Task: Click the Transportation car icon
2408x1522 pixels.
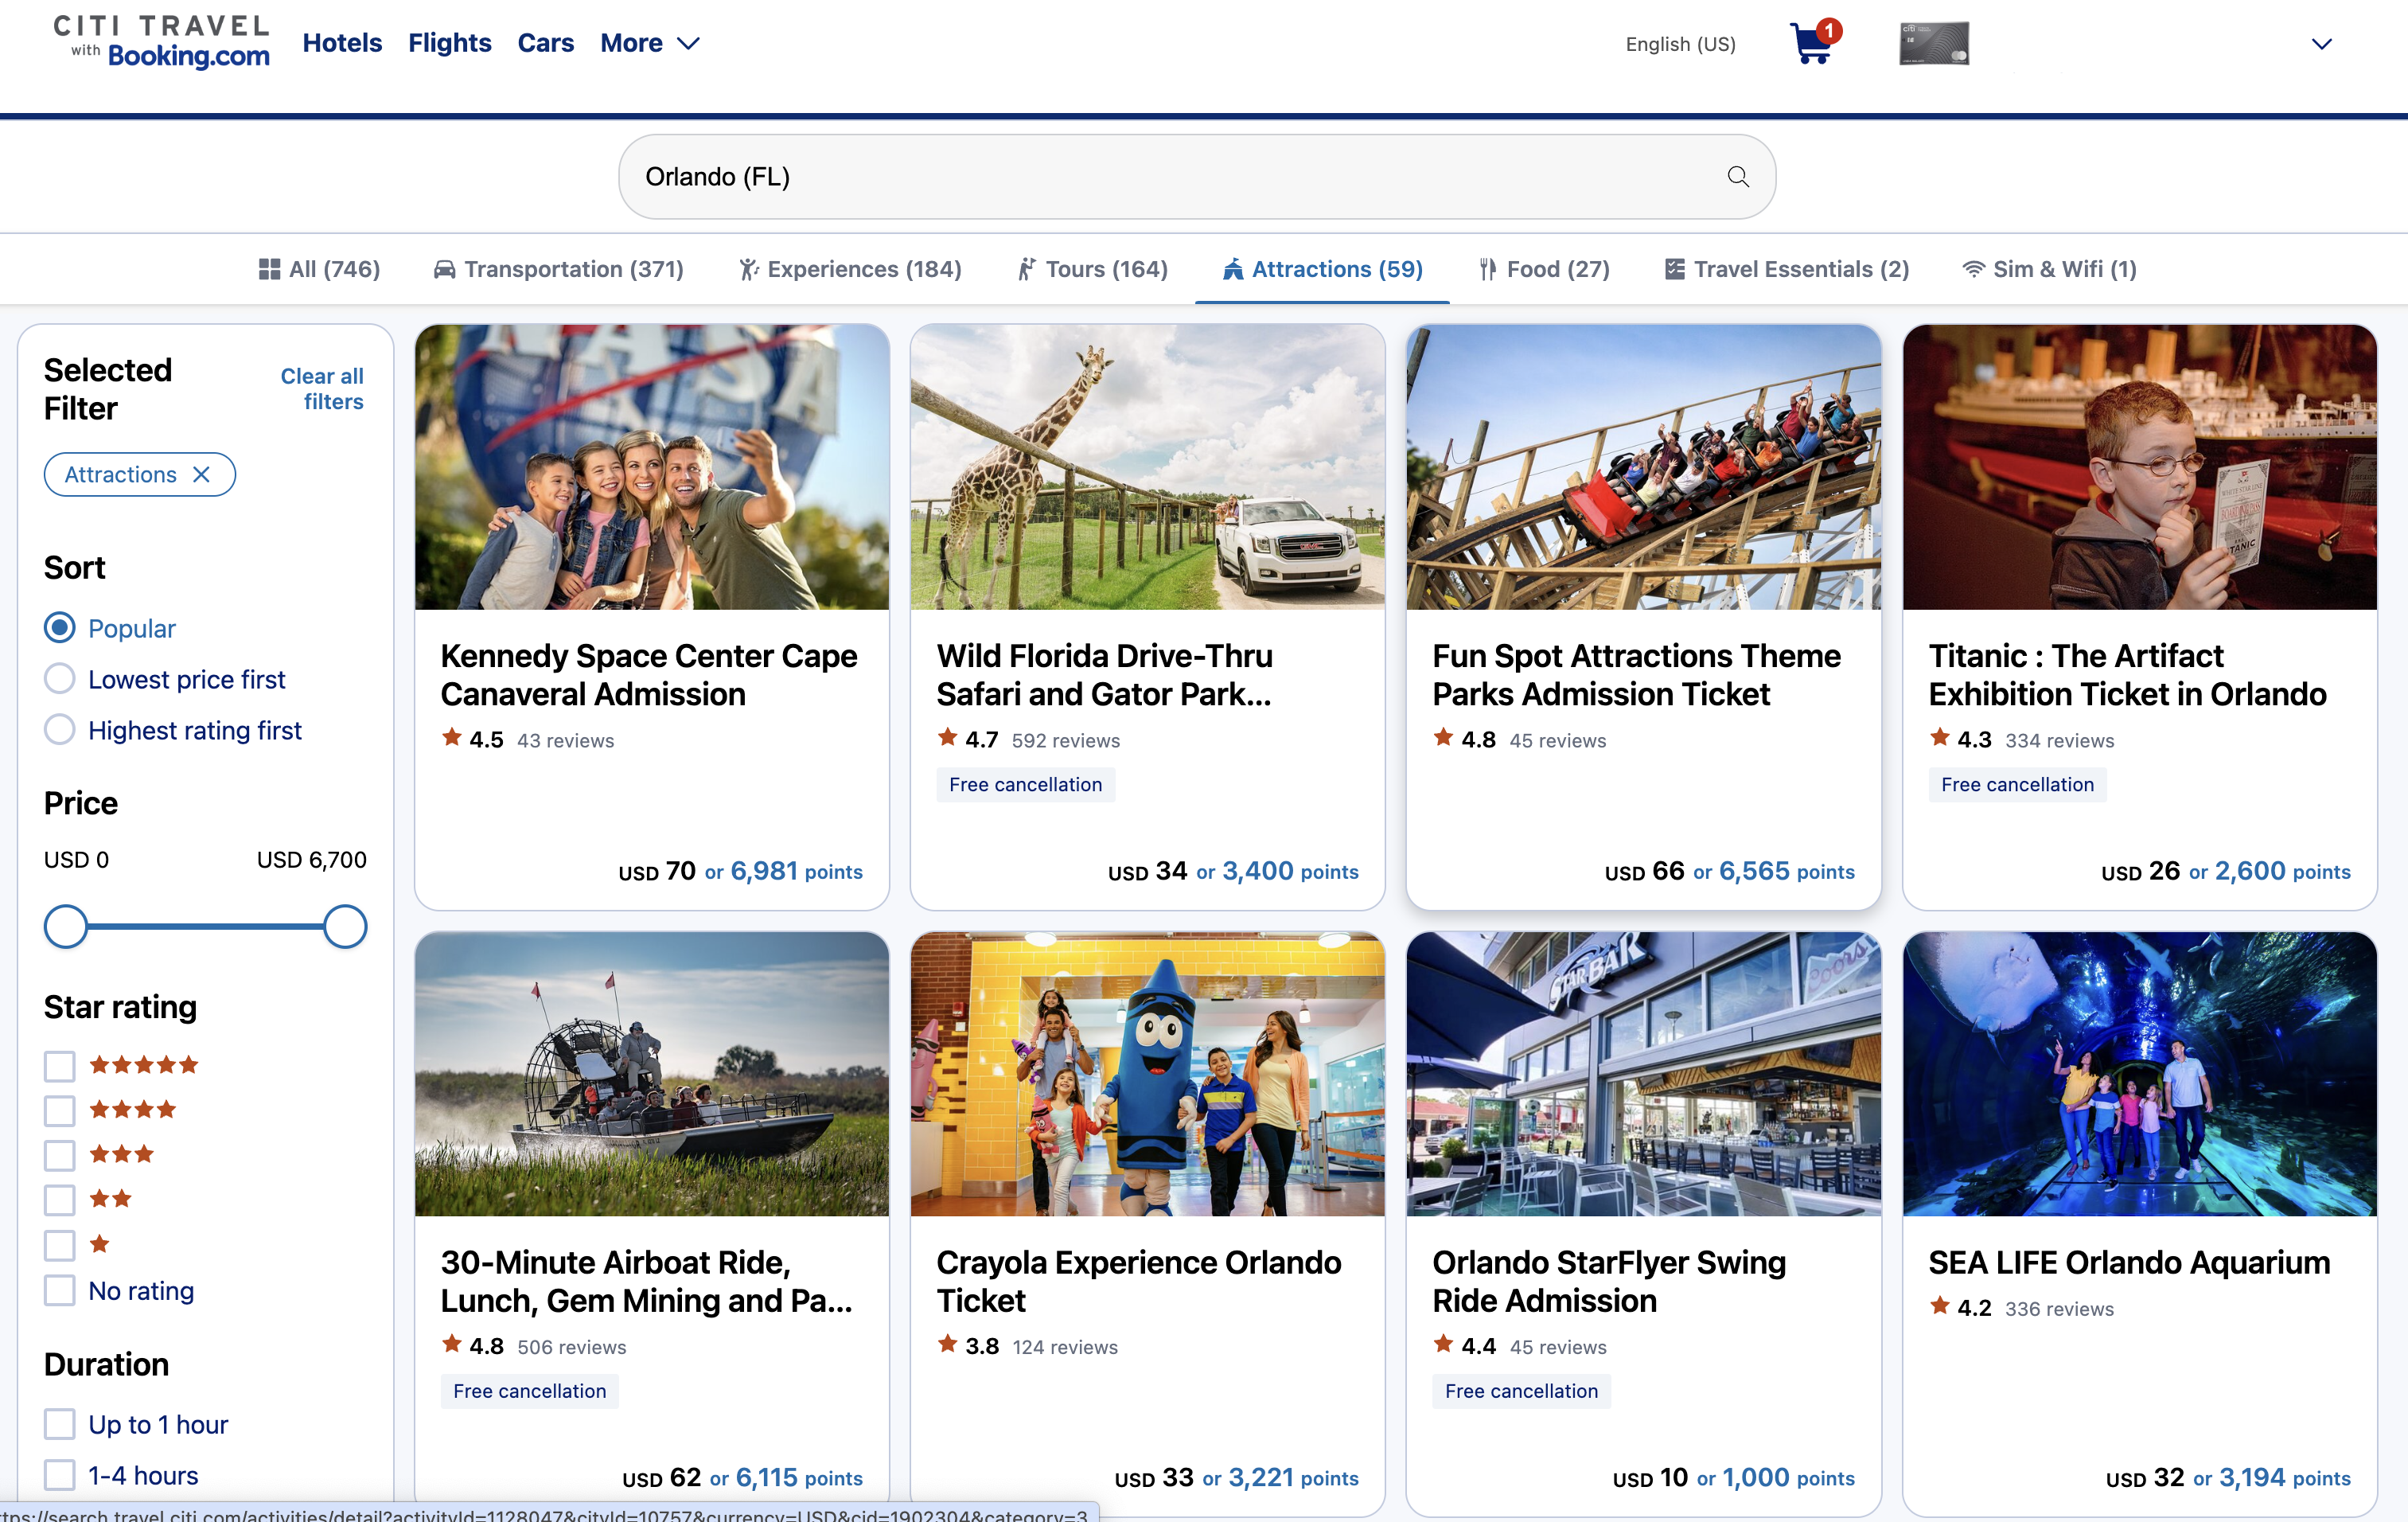Action: [444, 269]
